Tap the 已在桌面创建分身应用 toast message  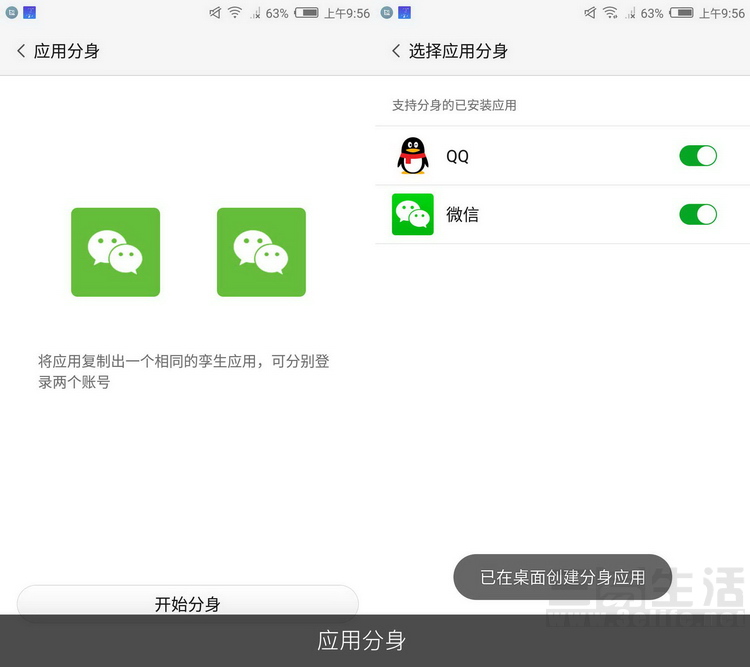[x=562, y=577]
